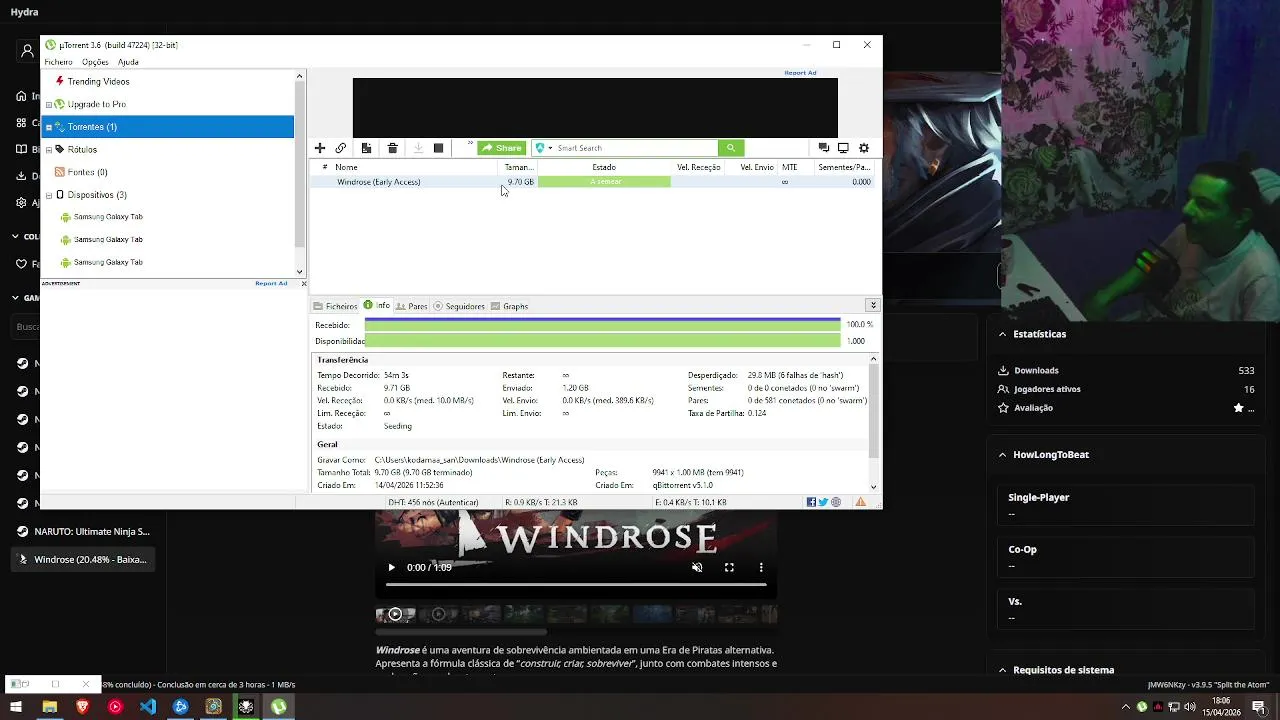Close the sidebar advertisement panel

point(303,284)
